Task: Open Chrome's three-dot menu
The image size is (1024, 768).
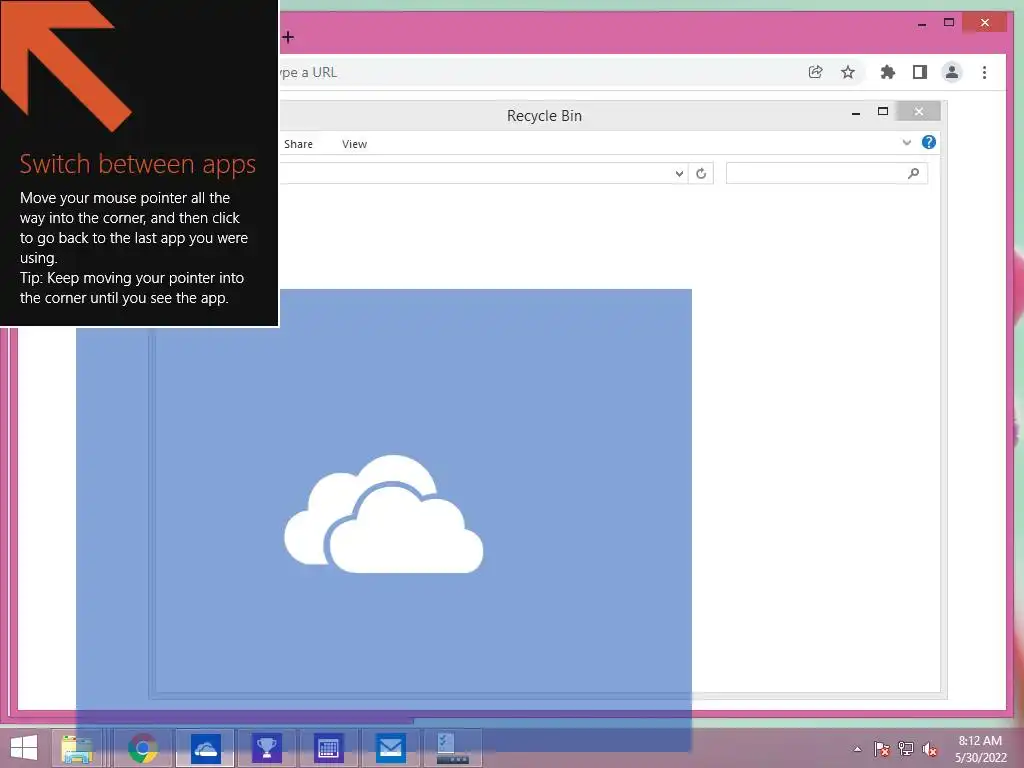Action: click(x=984, y=72)
